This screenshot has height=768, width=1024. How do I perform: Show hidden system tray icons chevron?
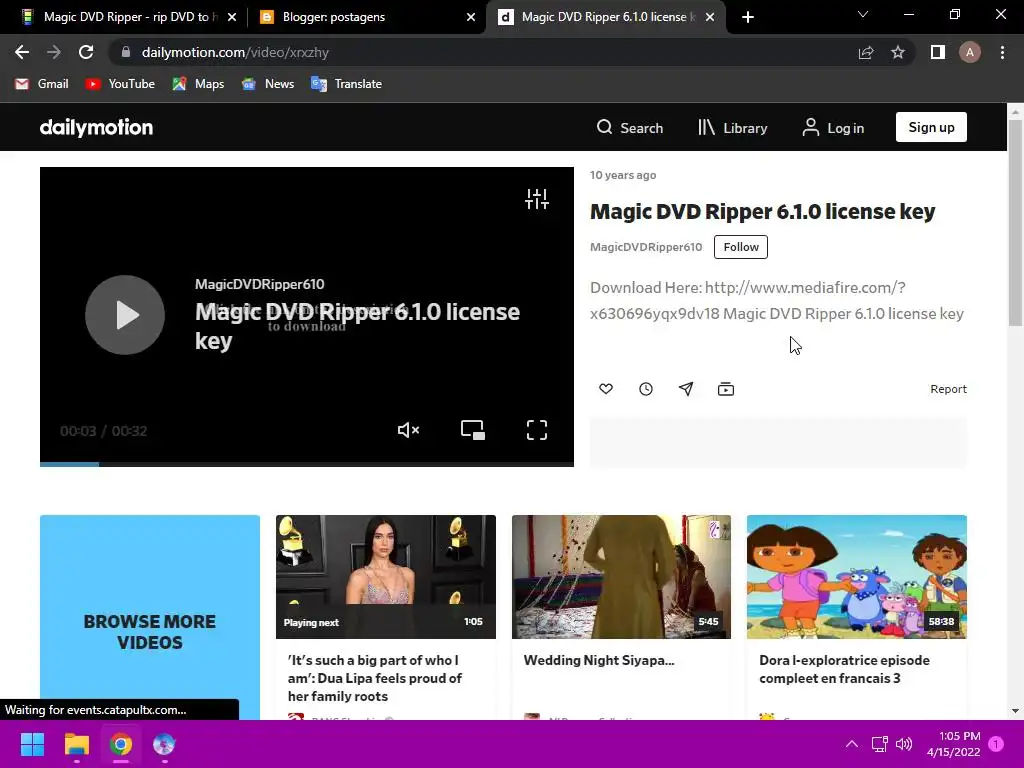852,744
